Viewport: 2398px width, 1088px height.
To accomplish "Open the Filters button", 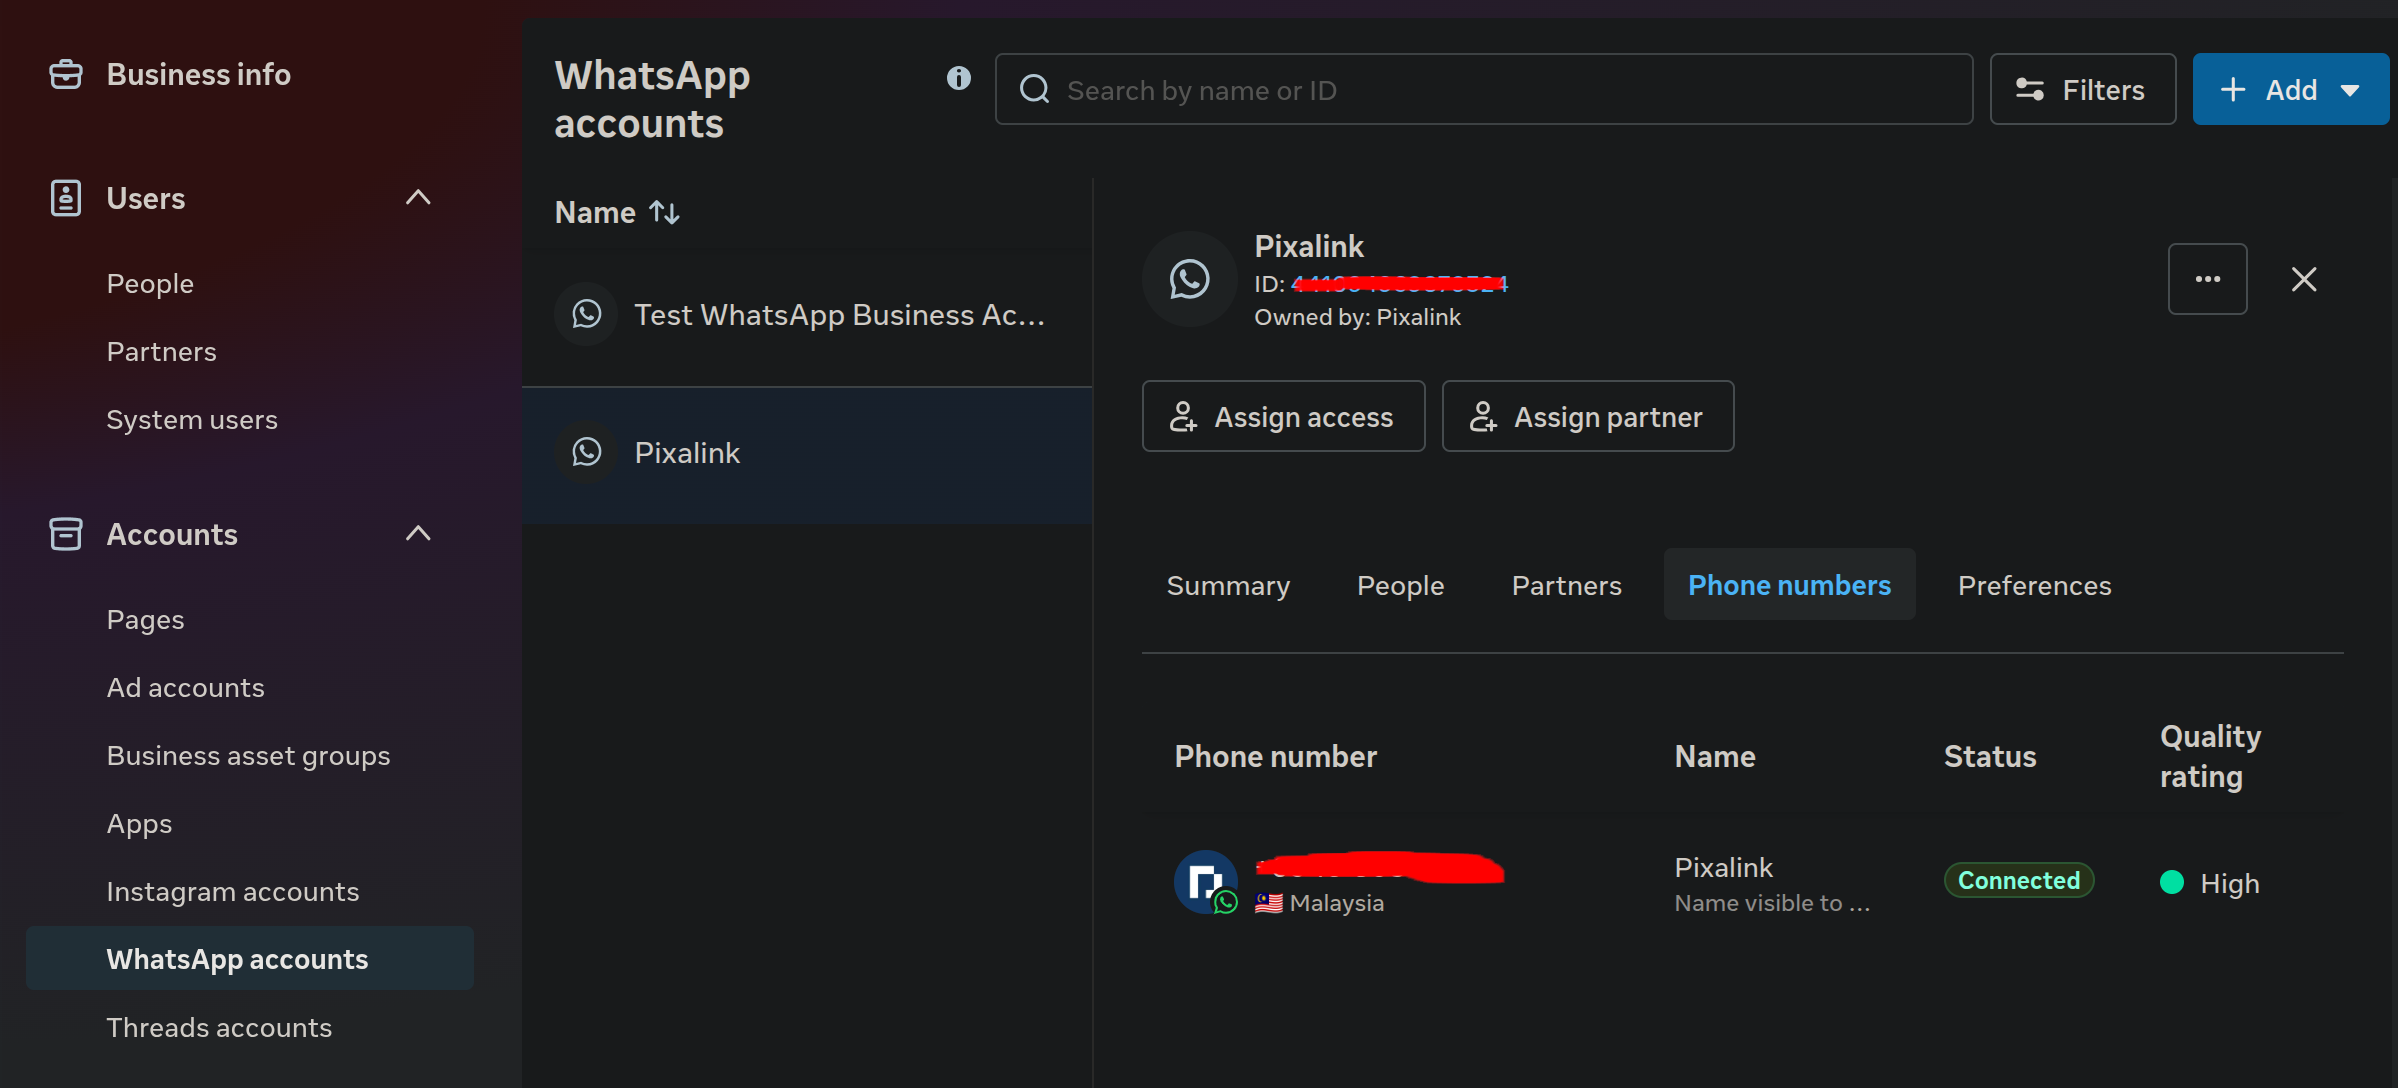I will (x=2082, y=89).
